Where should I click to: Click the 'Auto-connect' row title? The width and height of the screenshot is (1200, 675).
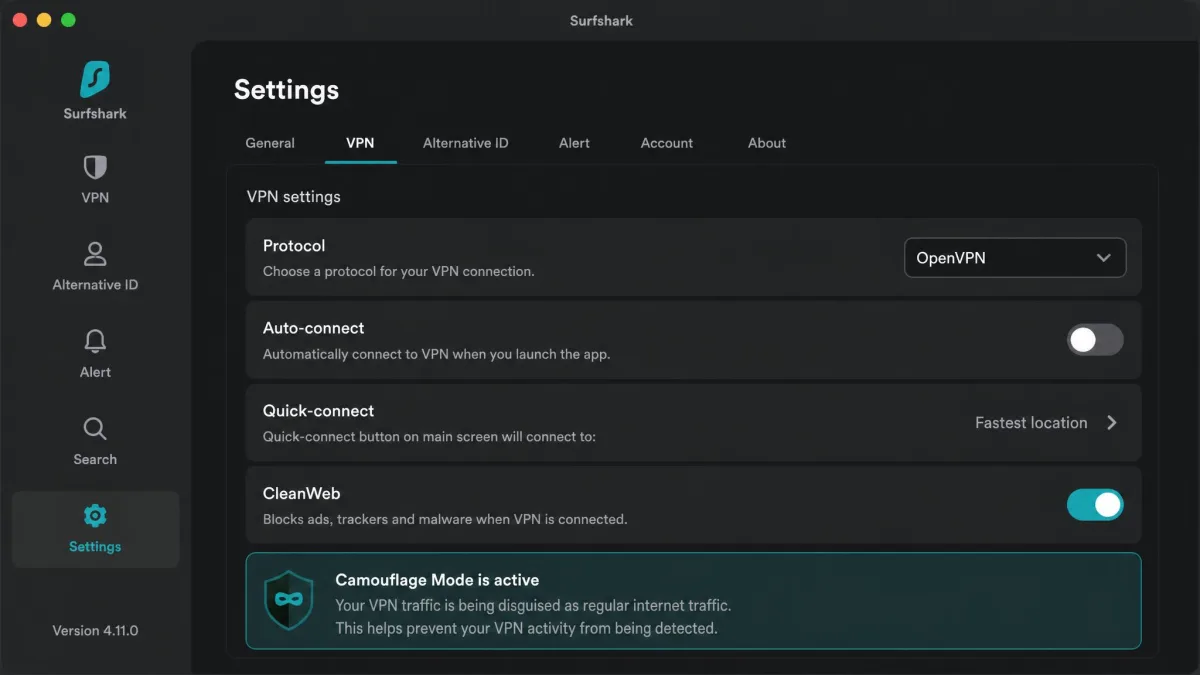(x=313, y=328)
